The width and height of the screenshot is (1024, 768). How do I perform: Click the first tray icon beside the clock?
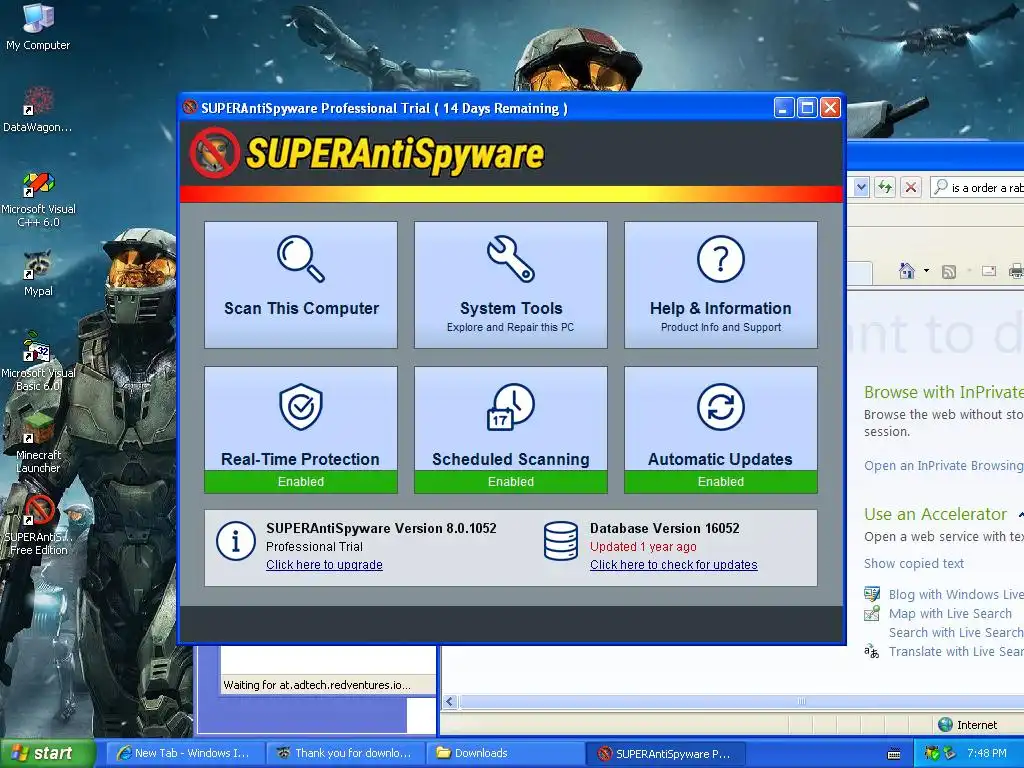pos(930,753)
